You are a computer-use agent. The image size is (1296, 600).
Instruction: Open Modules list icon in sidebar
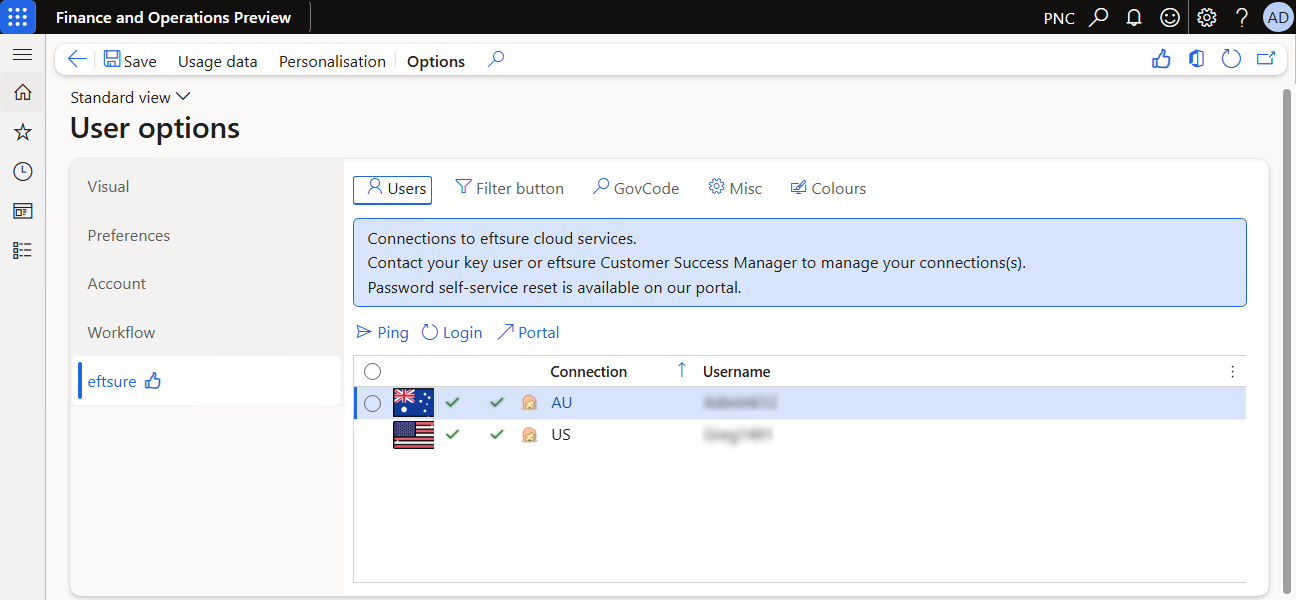[x=22, y=250]
